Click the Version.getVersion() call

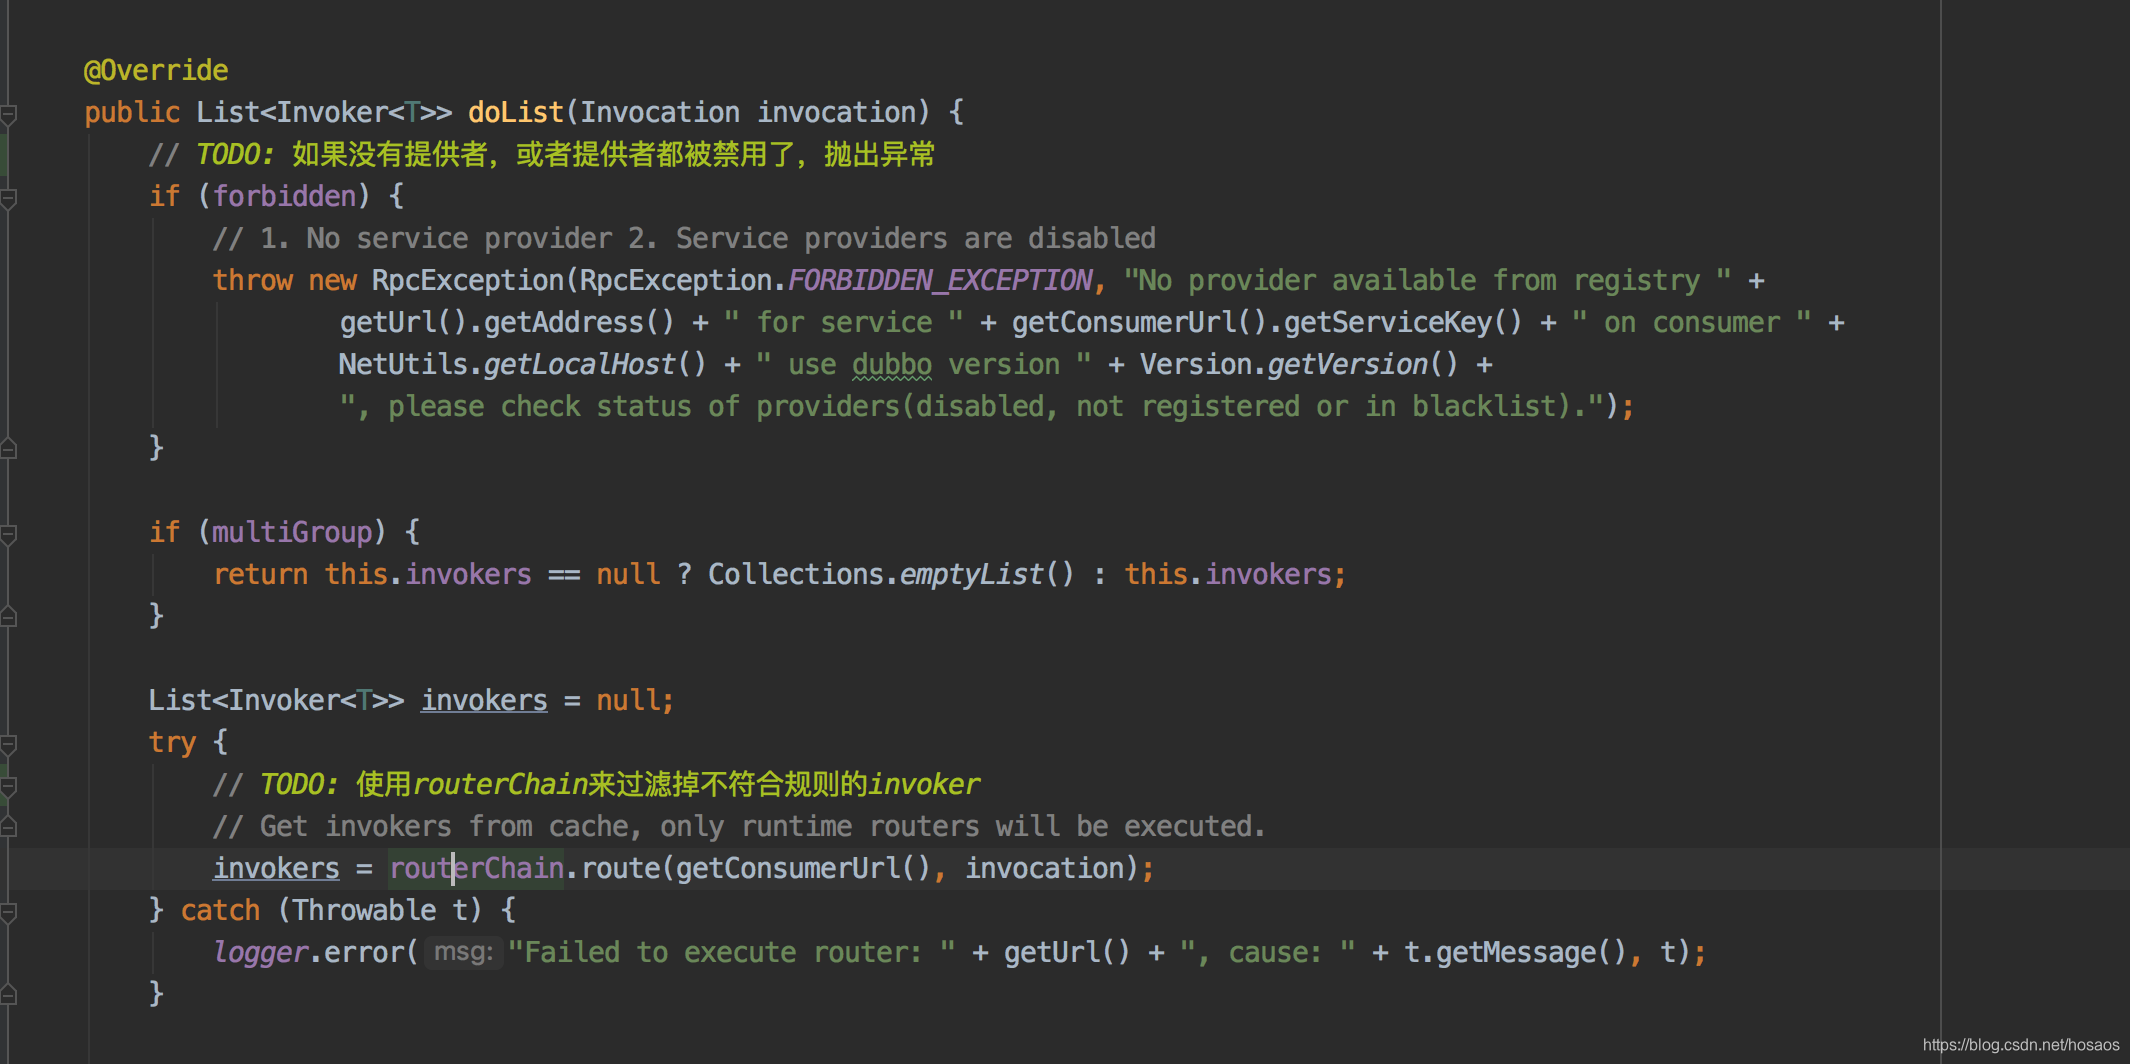pos(1299,364)
